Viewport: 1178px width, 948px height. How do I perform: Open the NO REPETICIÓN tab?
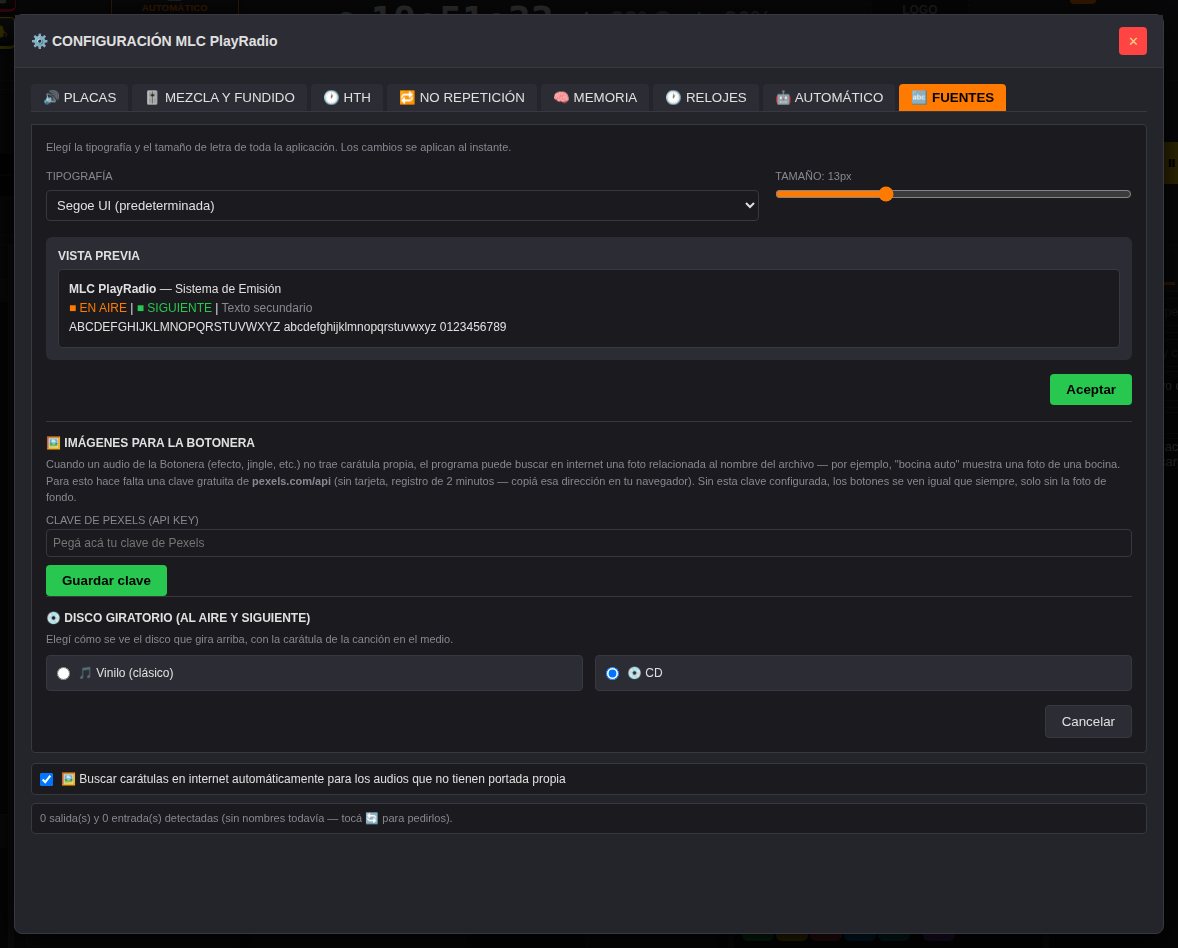[462, 98]
